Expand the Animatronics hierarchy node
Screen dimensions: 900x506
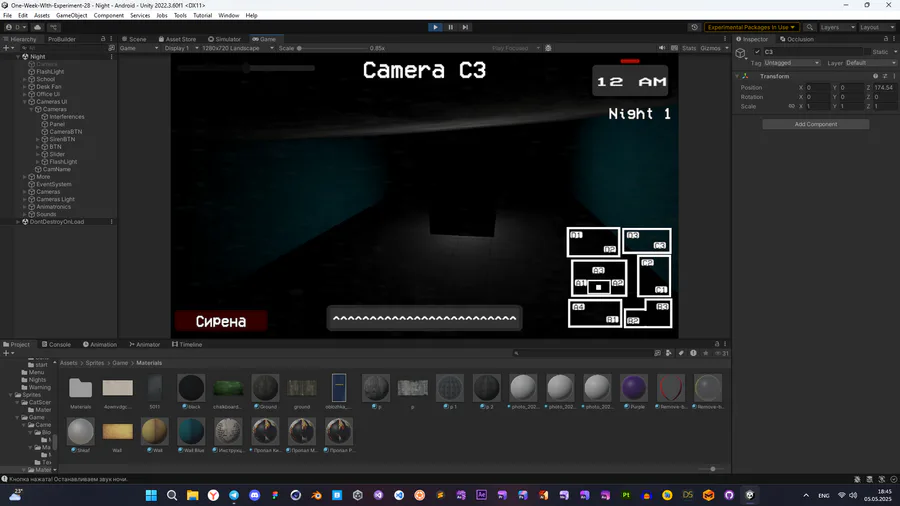coord(25,207)
